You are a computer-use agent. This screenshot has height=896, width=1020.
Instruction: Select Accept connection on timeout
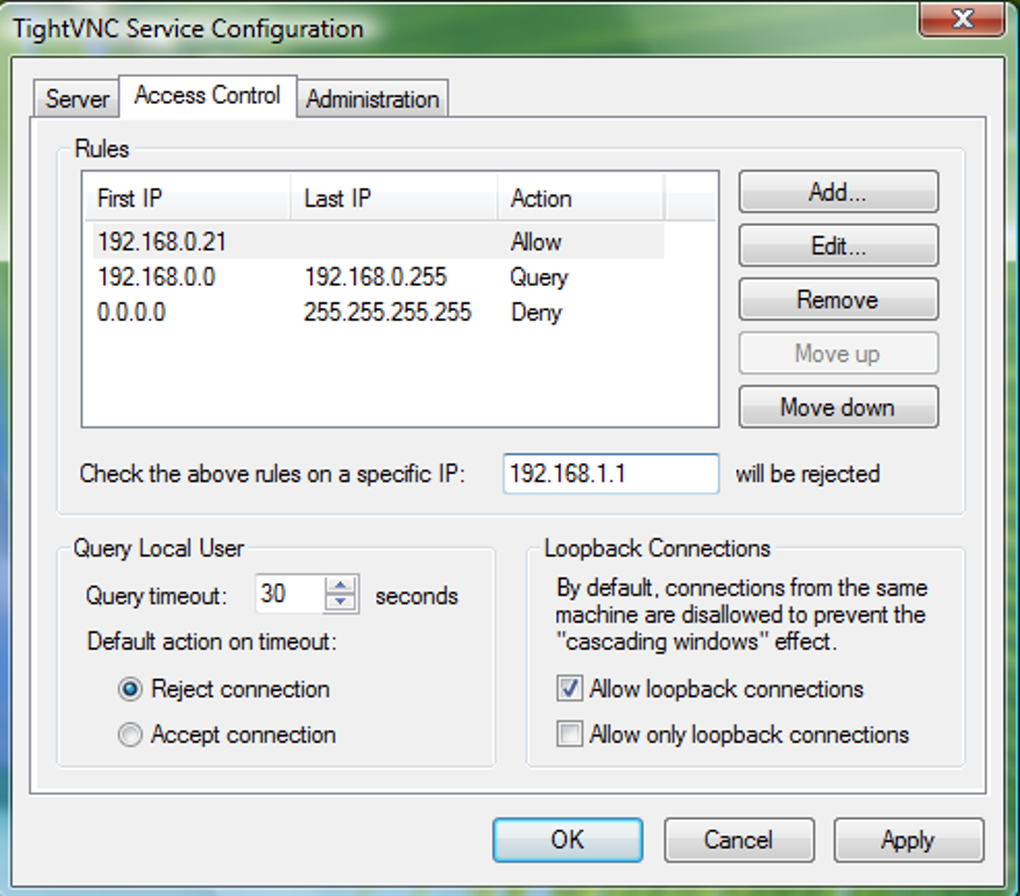129,735
